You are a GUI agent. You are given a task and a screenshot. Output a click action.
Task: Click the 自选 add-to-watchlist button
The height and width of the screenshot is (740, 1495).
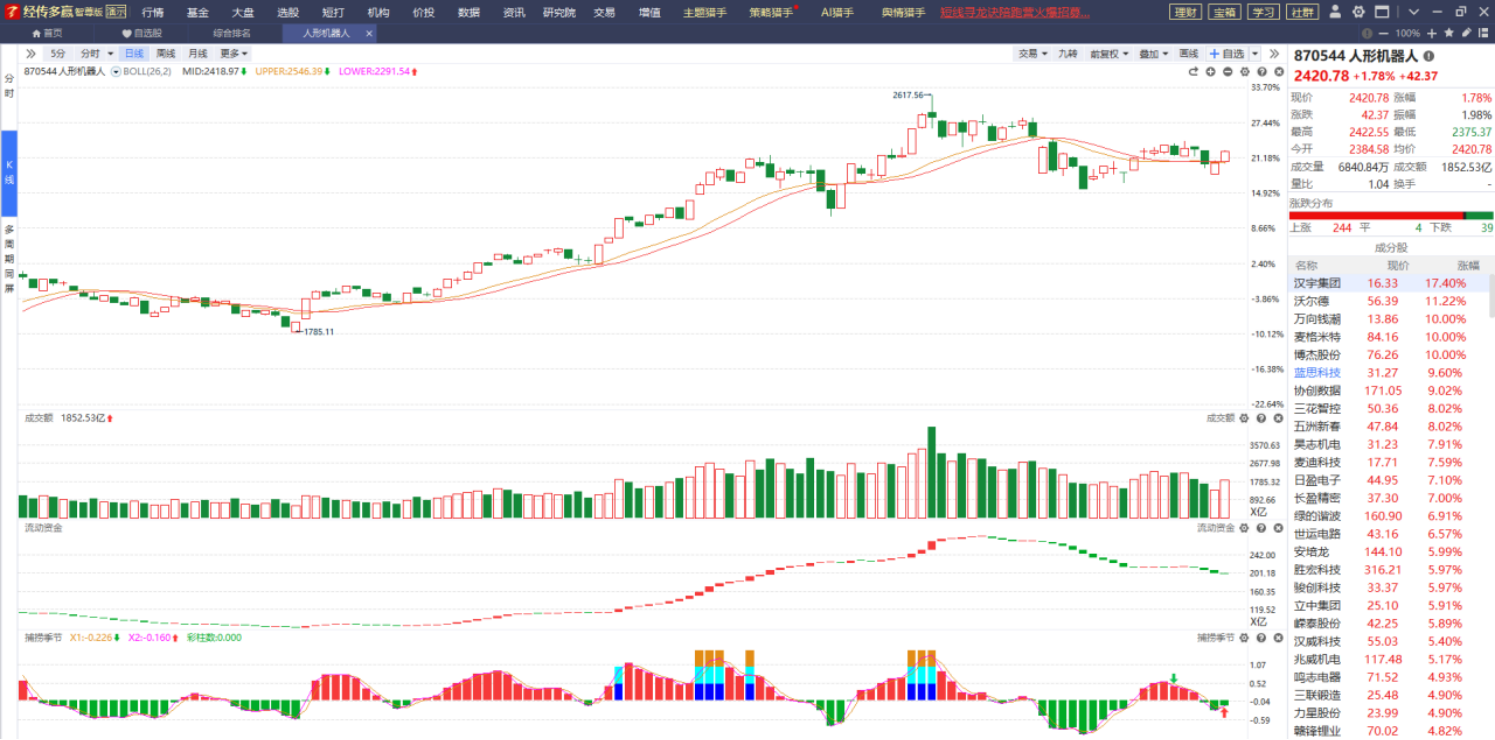point(1227,53)
